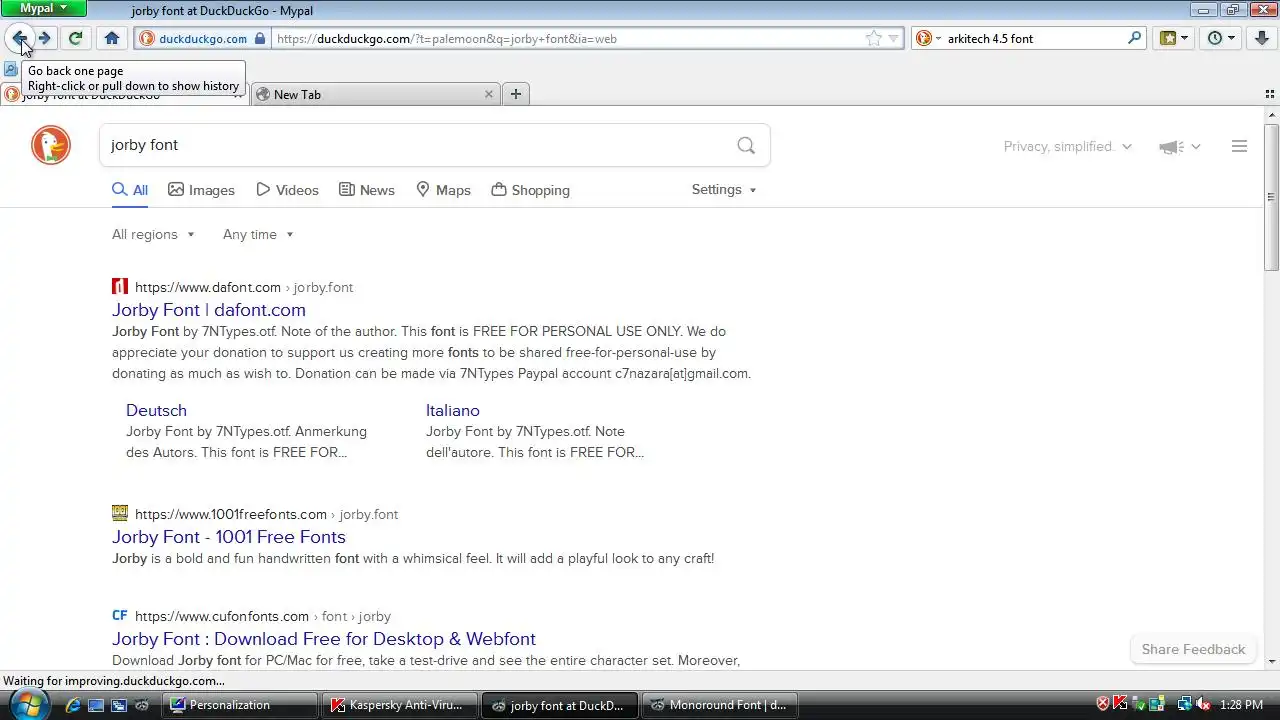Click the cufonfonts CF favicon
This screenshot has height=720, width=1280.
120,615
